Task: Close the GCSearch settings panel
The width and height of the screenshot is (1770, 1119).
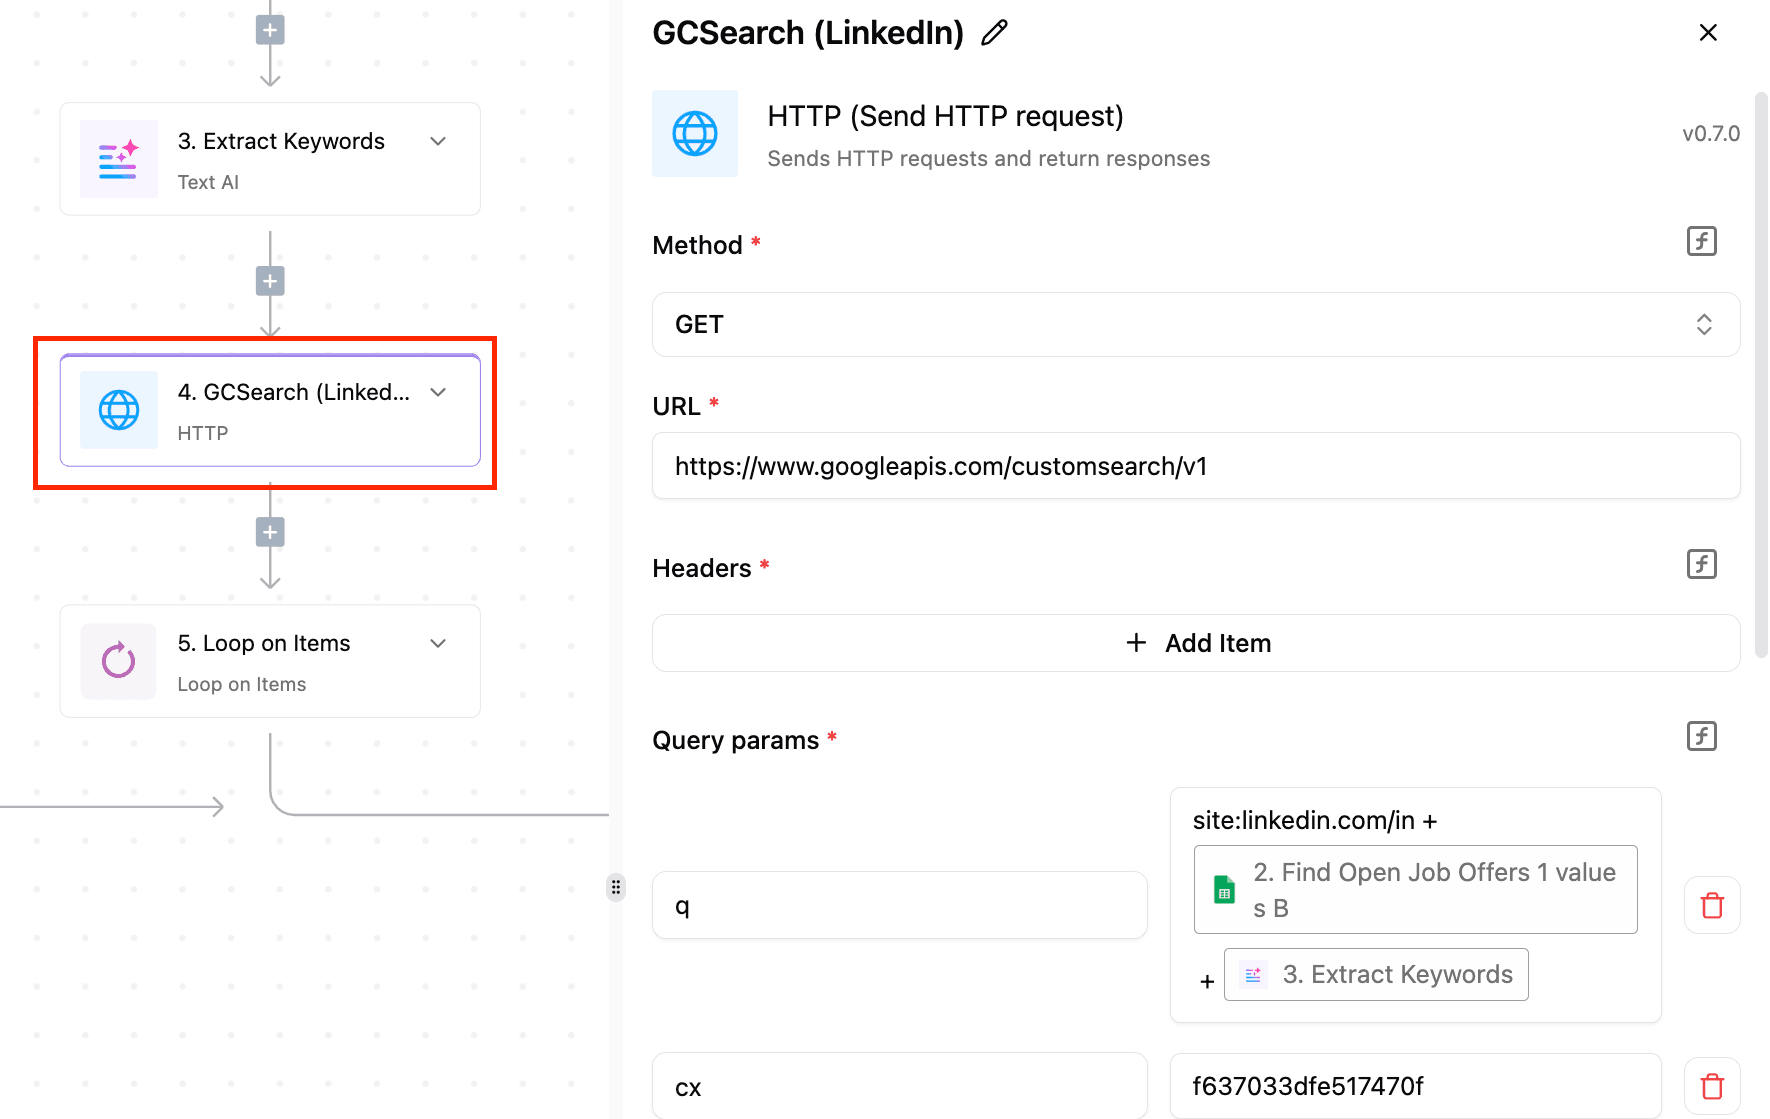Action: (x=1708, y=33)
